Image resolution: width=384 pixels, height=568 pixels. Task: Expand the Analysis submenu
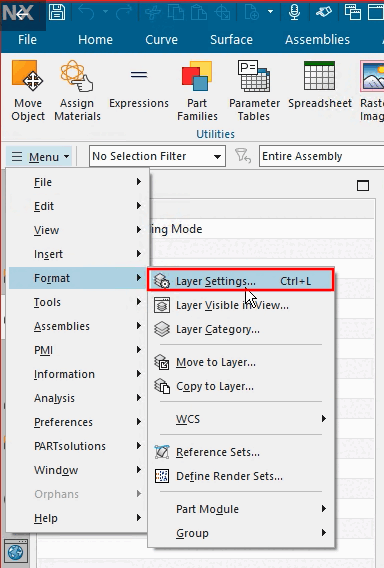[x=78, y=398]
